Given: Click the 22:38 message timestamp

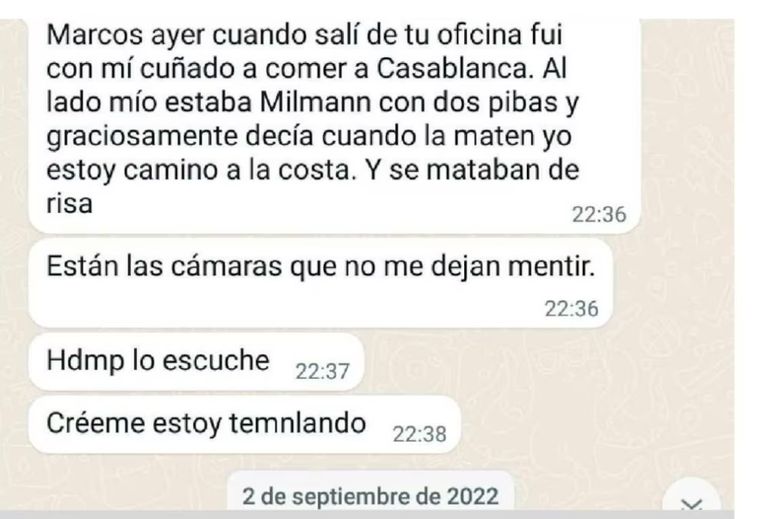Looking at the screenshot, I should [x=419, y=434].
